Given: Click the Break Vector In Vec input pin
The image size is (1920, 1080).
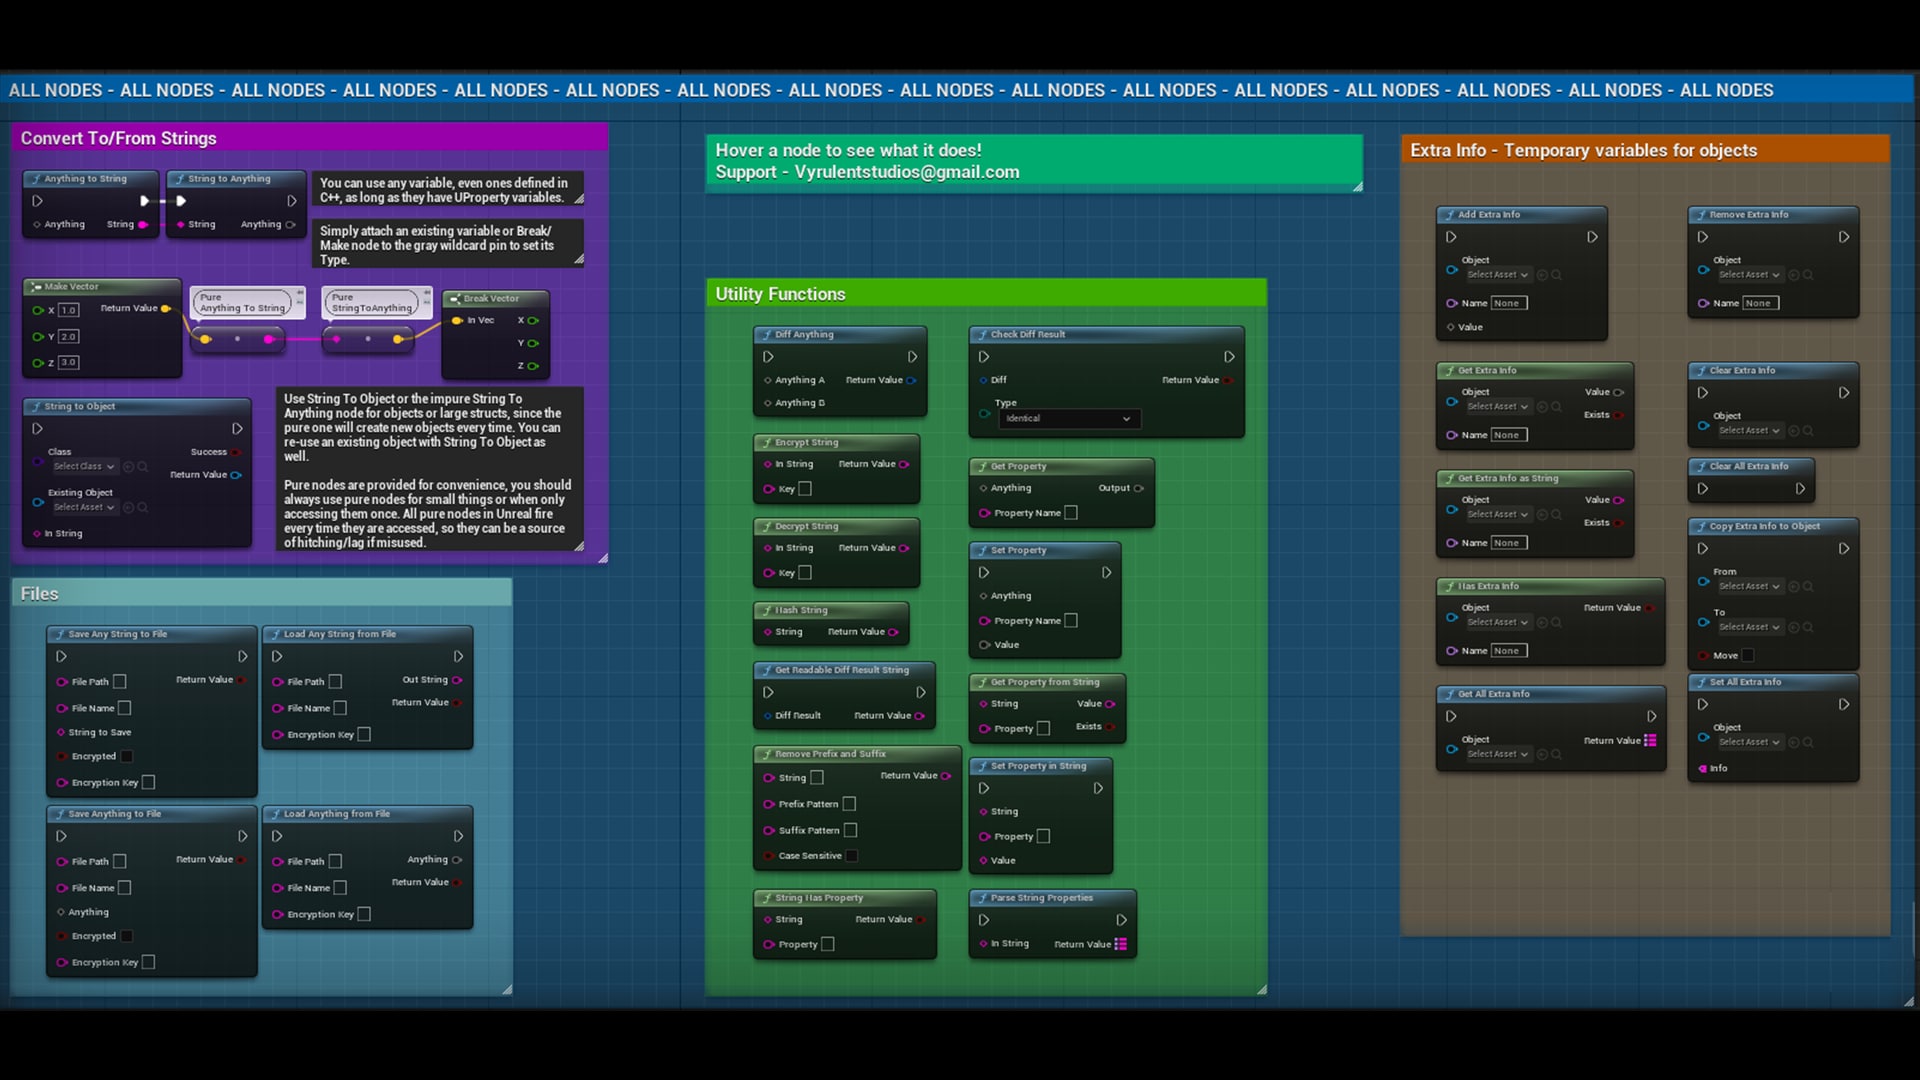Looking at the screenshot, I should 459,320.
